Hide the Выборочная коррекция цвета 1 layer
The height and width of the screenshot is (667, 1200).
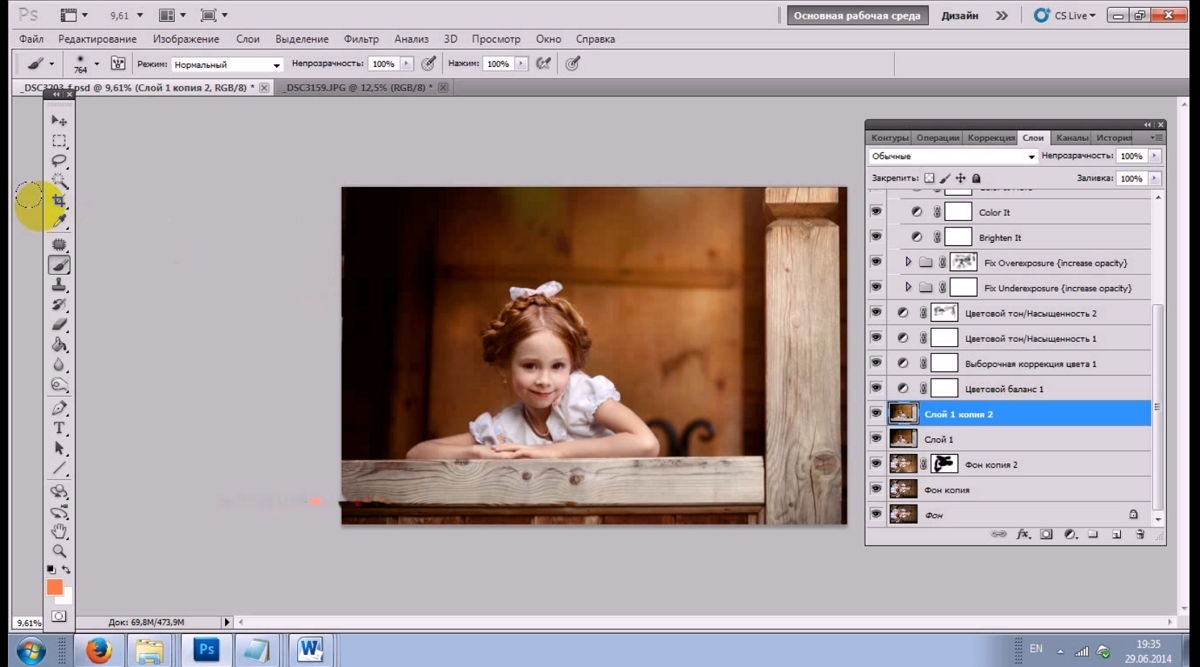pyautogui.click(x=876, y=363)
